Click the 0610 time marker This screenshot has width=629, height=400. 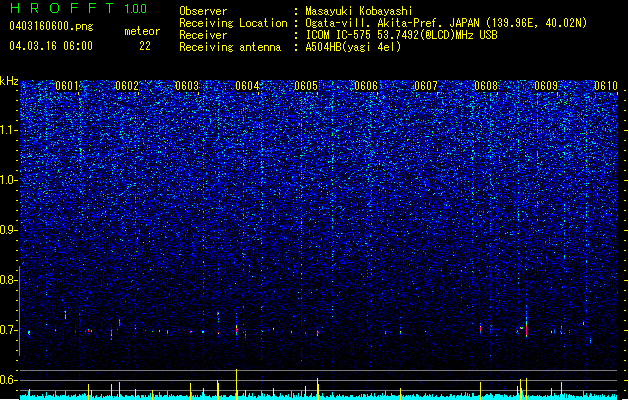pyautogui.click(x=606, y=86)
